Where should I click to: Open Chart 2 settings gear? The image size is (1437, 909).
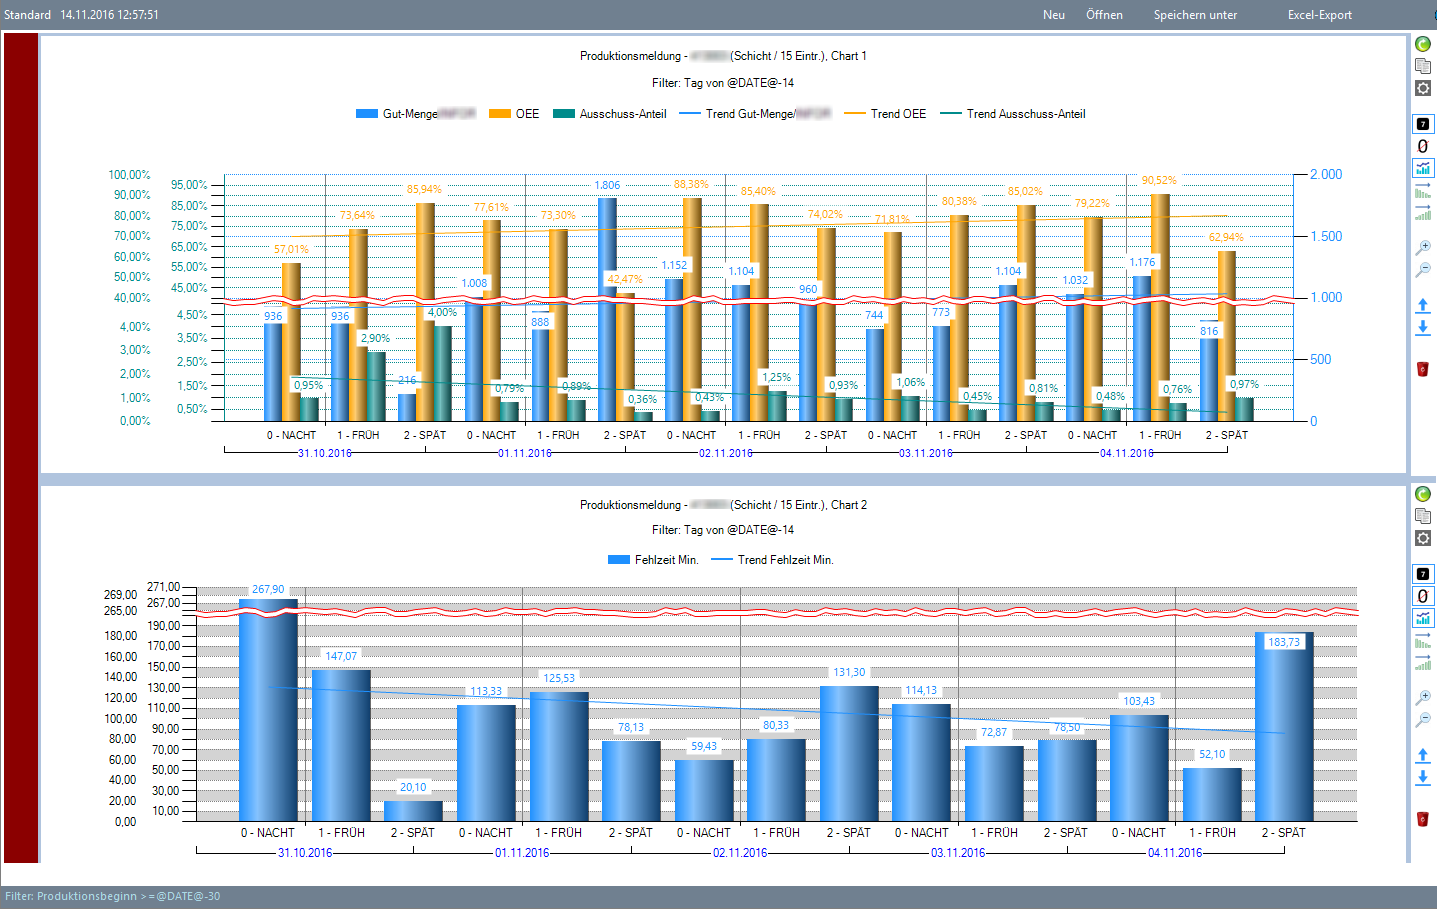tap(1423, 538)
